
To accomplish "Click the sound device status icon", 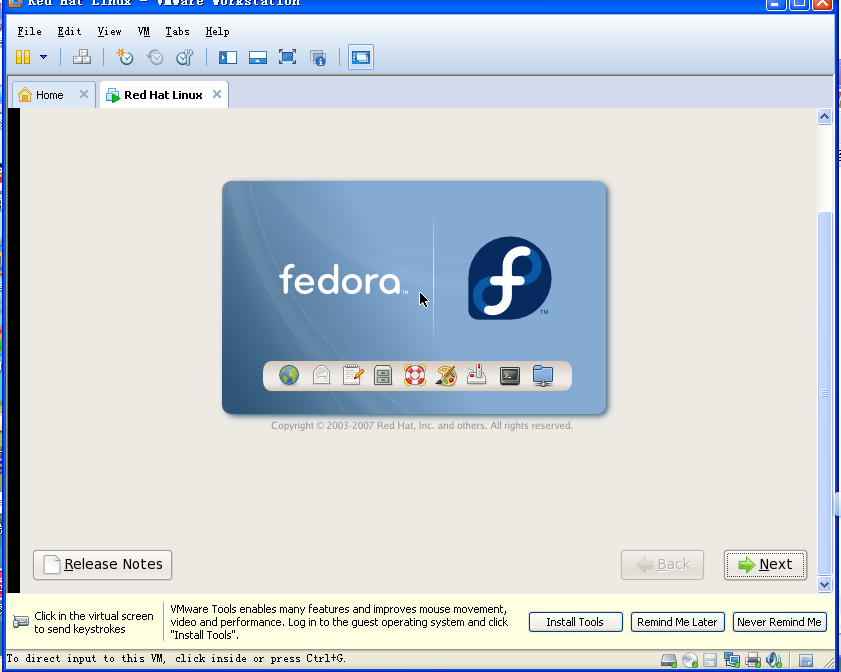I will tap(773, 660).
